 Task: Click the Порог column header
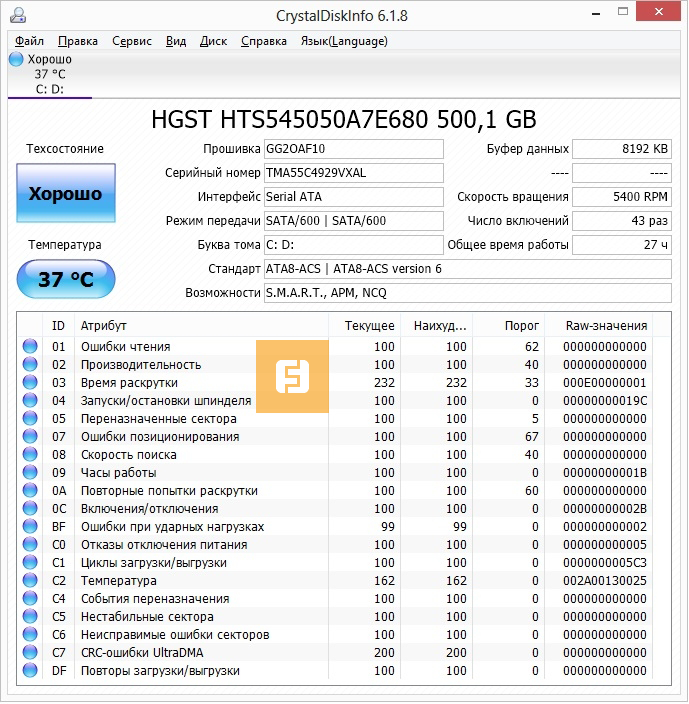508,326
